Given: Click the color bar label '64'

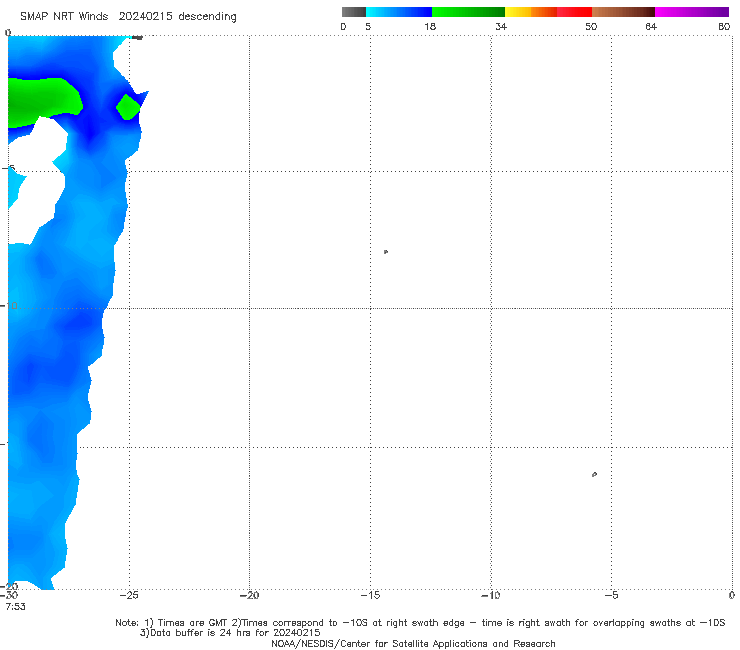Looking at the screenshot, I should point(651,27).
